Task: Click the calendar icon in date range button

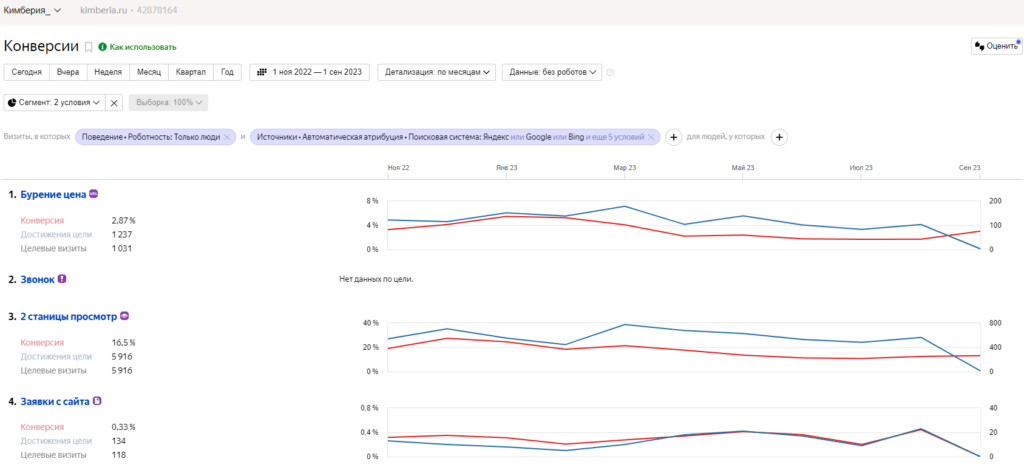Action: pyautogui.click(x=262, y=72)
